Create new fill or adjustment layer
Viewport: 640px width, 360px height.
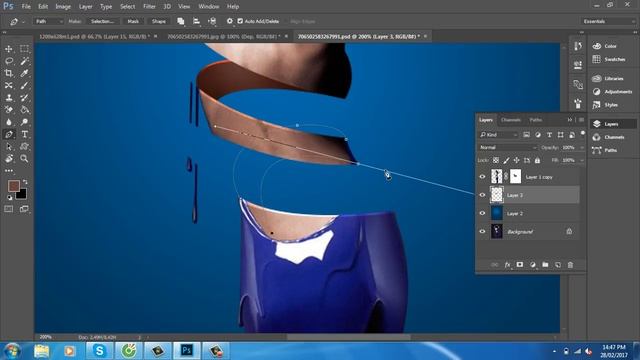pos(532,265)
